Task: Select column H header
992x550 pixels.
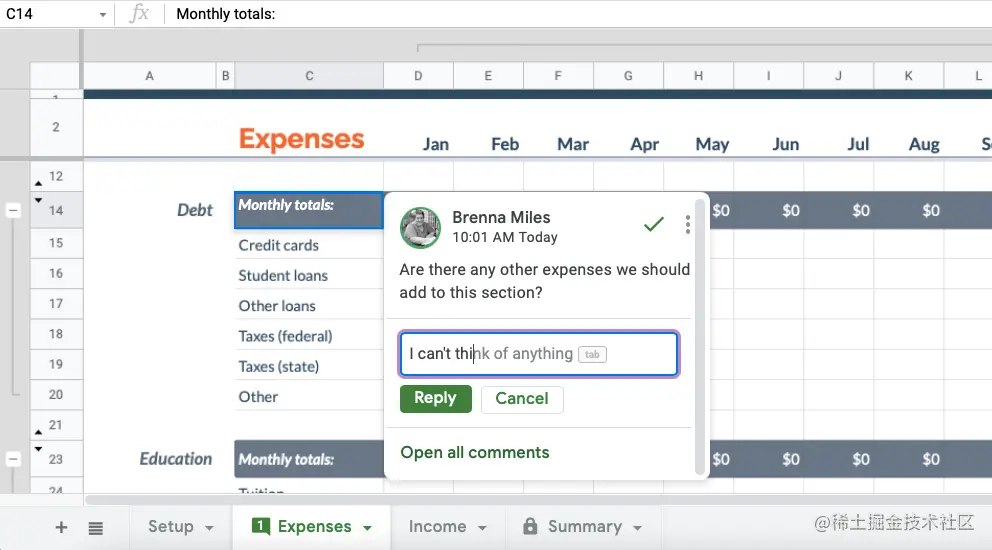Action: [698, 76]
